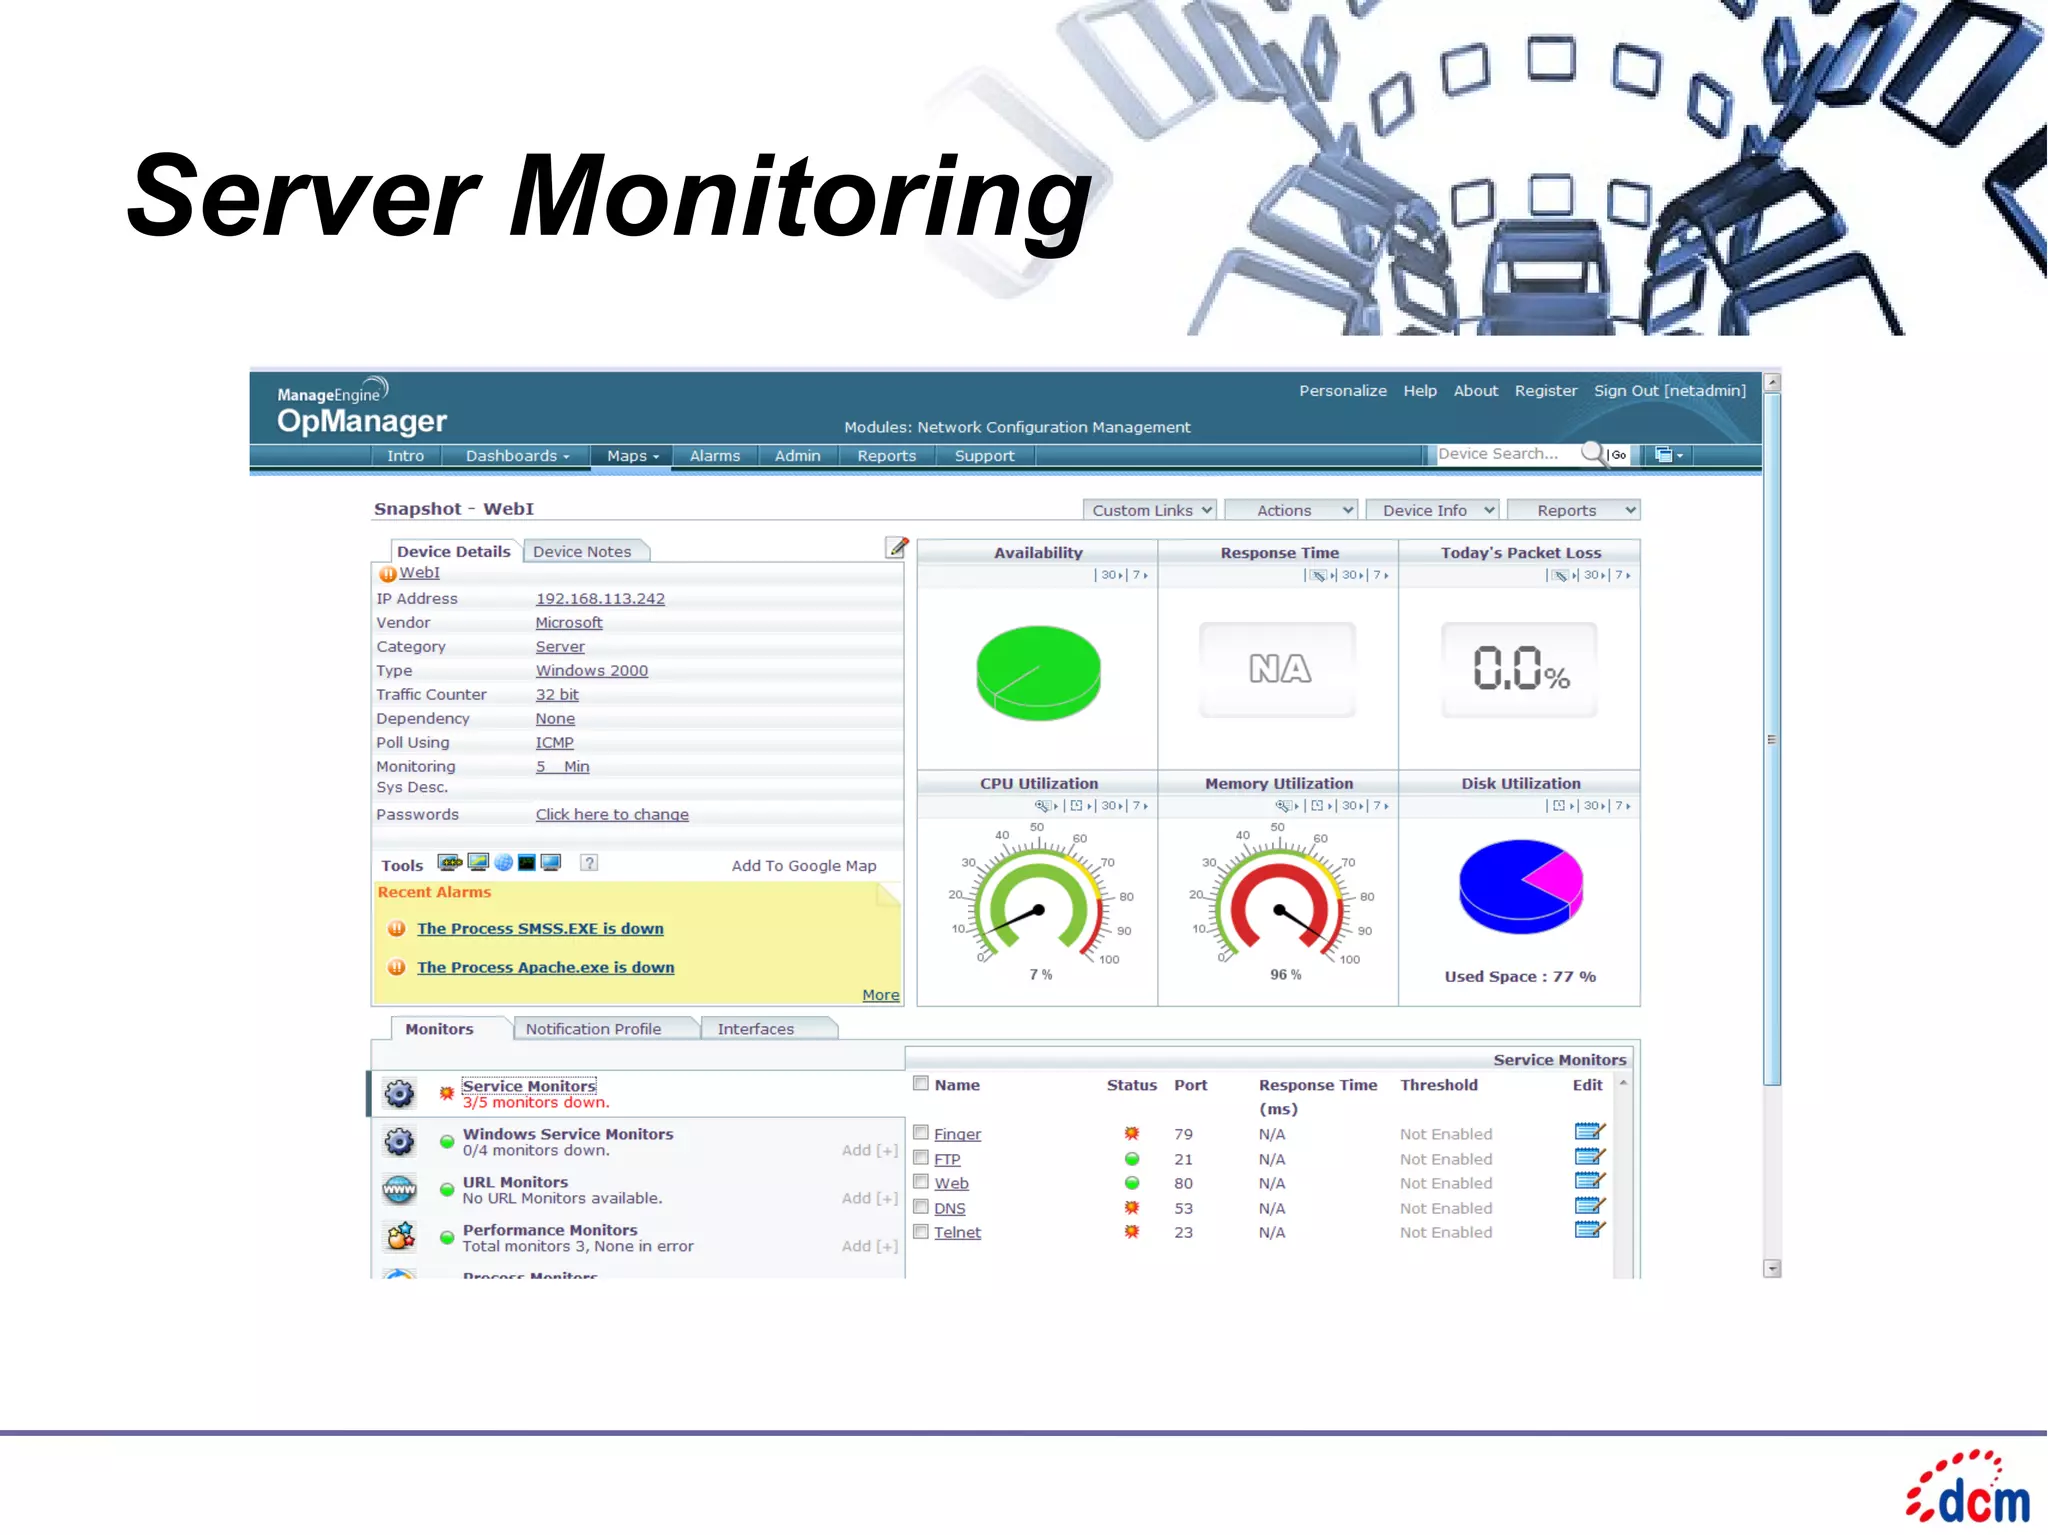The image size is (2048, 1535).
Task: Expand the Maps menu
Action: 632,456
